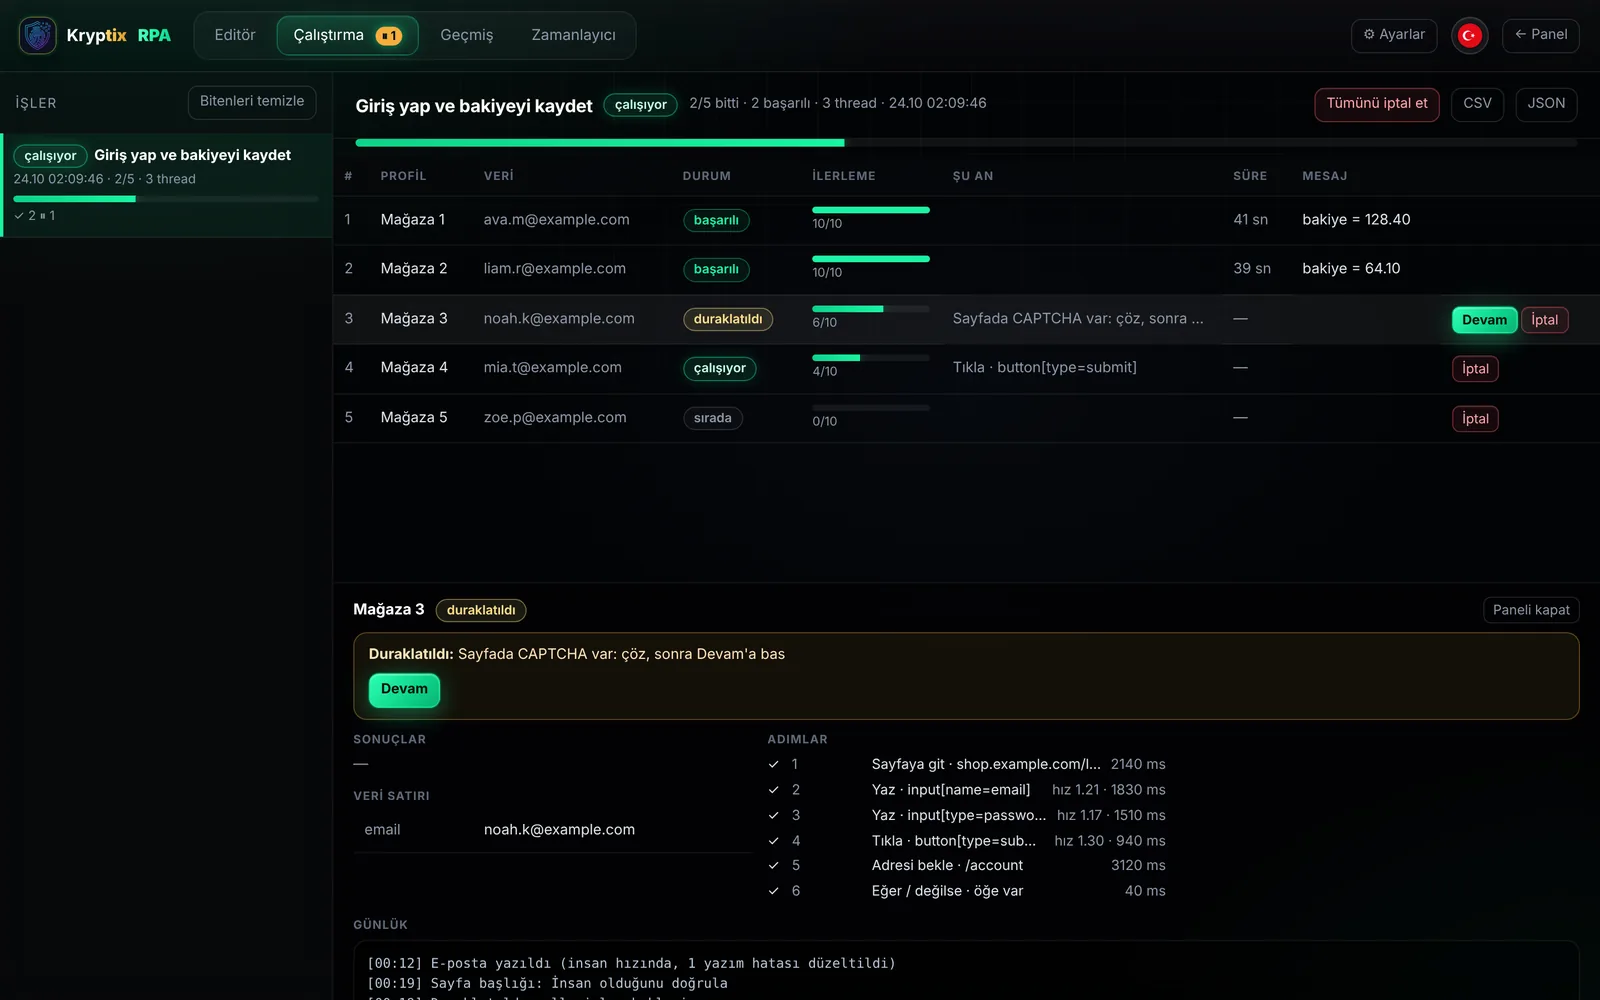Cancel Mağaza 4 run with İptal

[1475, 369]
